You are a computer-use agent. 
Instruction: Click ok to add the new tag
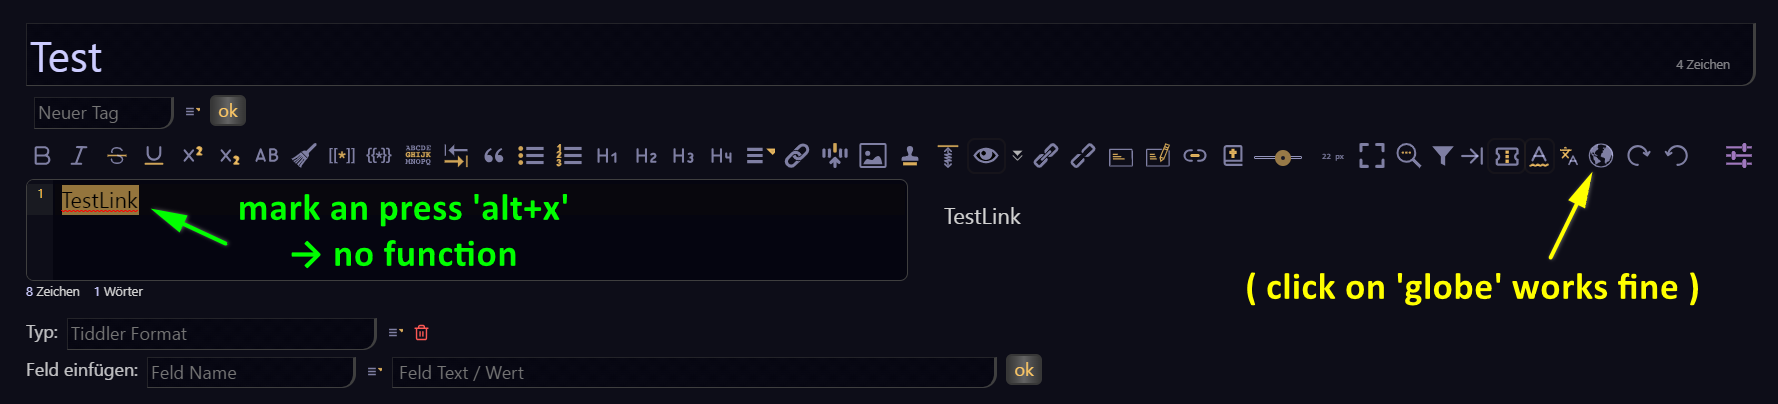click(x=228, y=111)
